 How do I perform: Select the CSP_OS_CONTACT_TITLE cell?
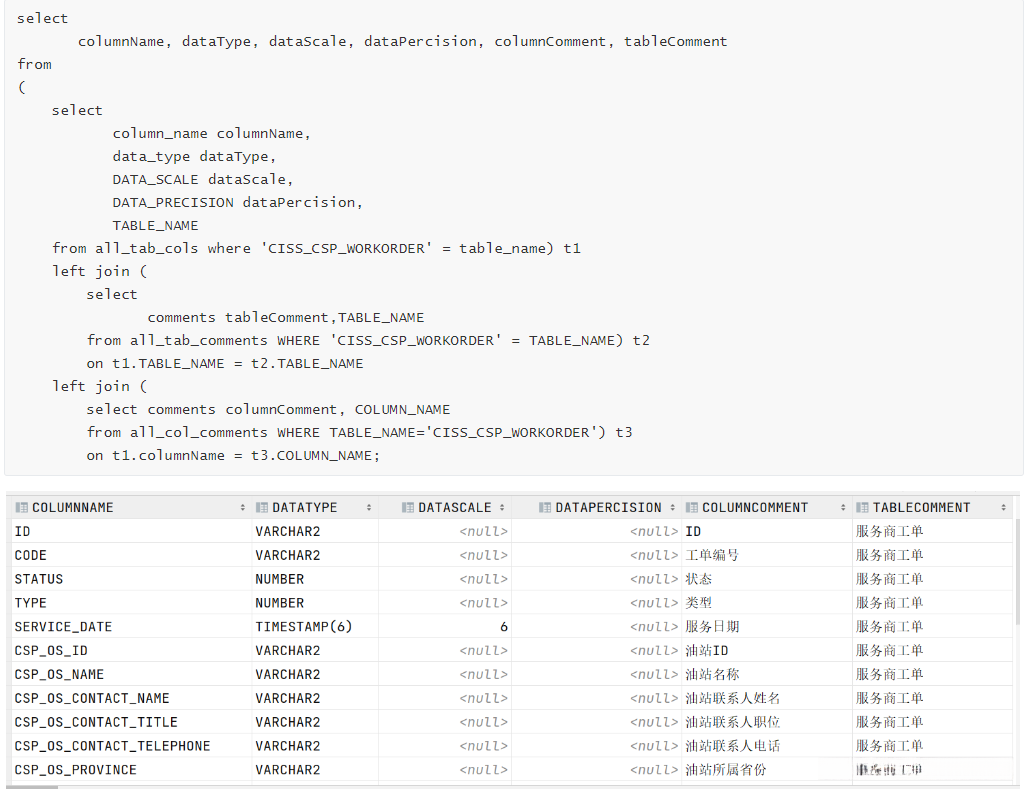[x=130, y=722]
